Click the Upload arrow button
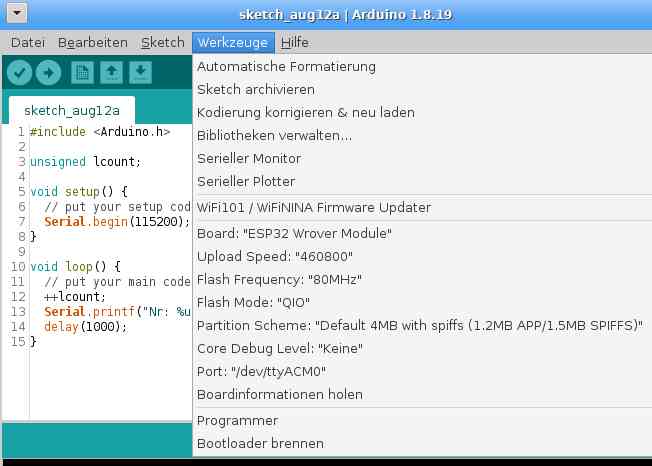 (48, 73)
